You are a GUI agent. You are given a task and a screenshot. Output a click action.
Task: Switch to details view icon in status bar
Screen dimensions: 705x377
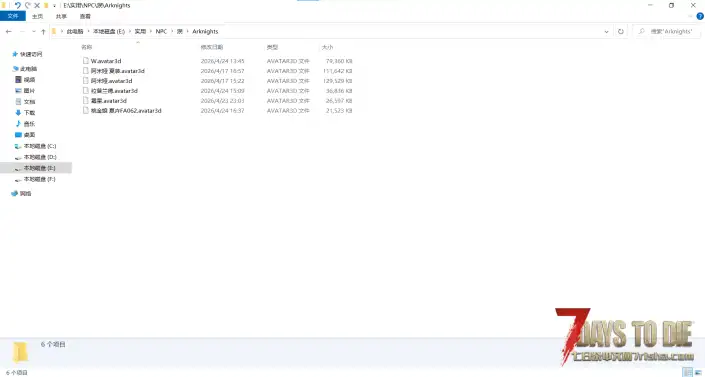(687, 373)
